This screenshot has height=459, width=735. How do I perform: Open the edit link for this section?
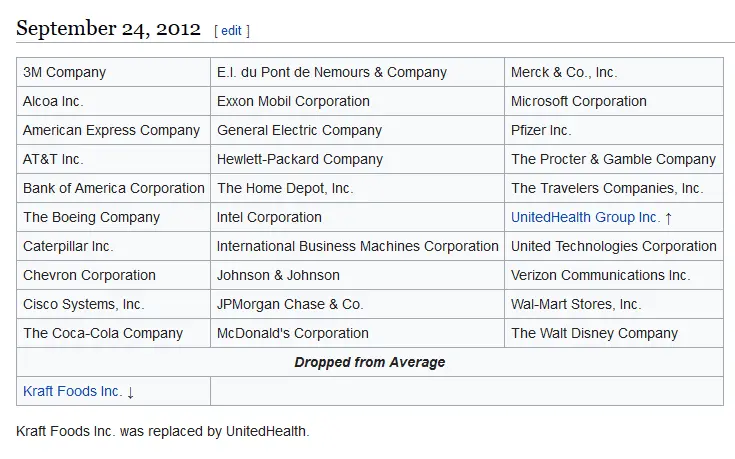[x=231, y=31]
